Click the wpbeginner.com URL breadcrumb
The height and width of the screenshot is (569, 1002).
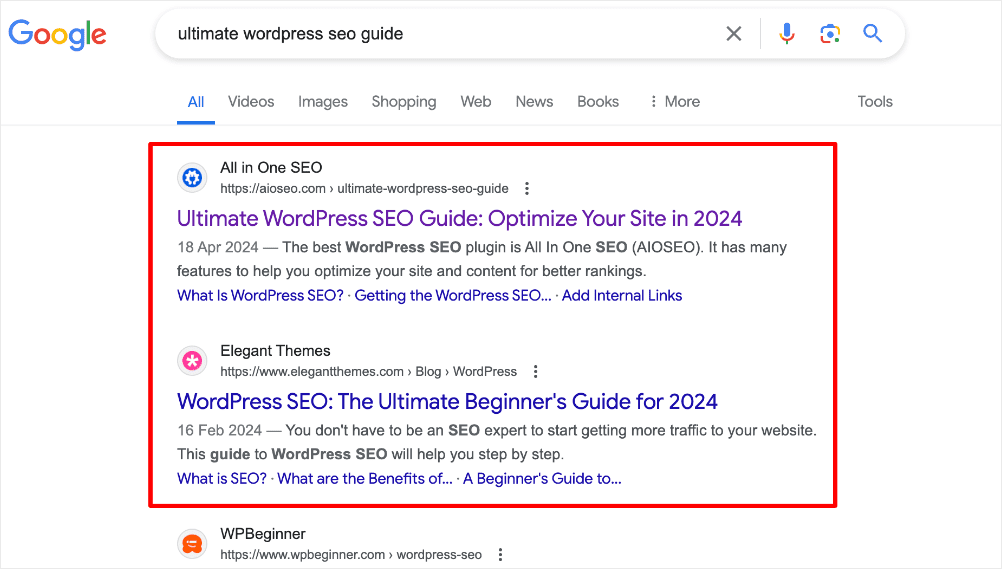point(351,554)
